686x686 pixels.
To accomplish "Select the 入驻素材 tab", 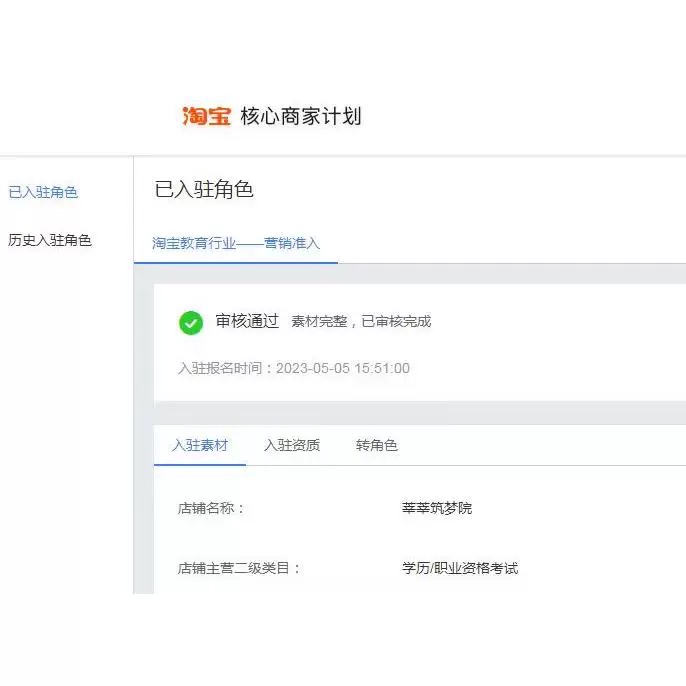I will 200,445.
